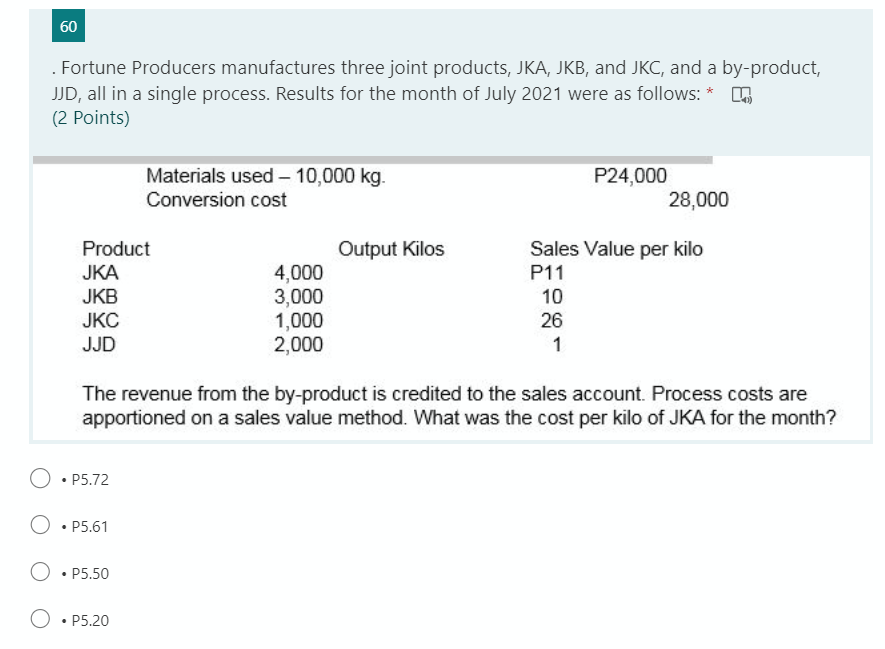Click the P24,000 amount in the image
The width and height of the screenshot is (885, 649).
(x=630, y=176)
